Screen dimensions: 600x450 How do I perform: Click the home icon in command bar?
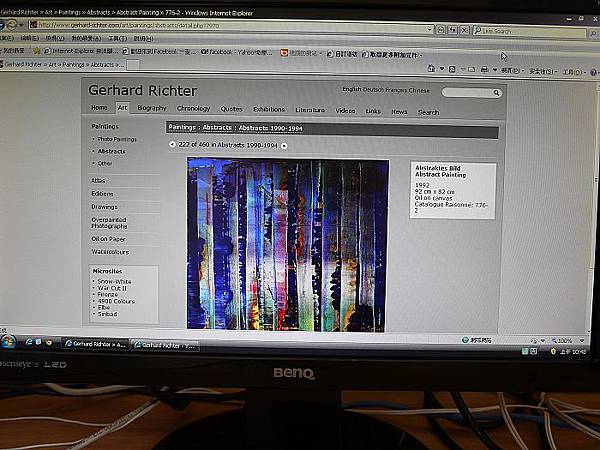point(431,68)
